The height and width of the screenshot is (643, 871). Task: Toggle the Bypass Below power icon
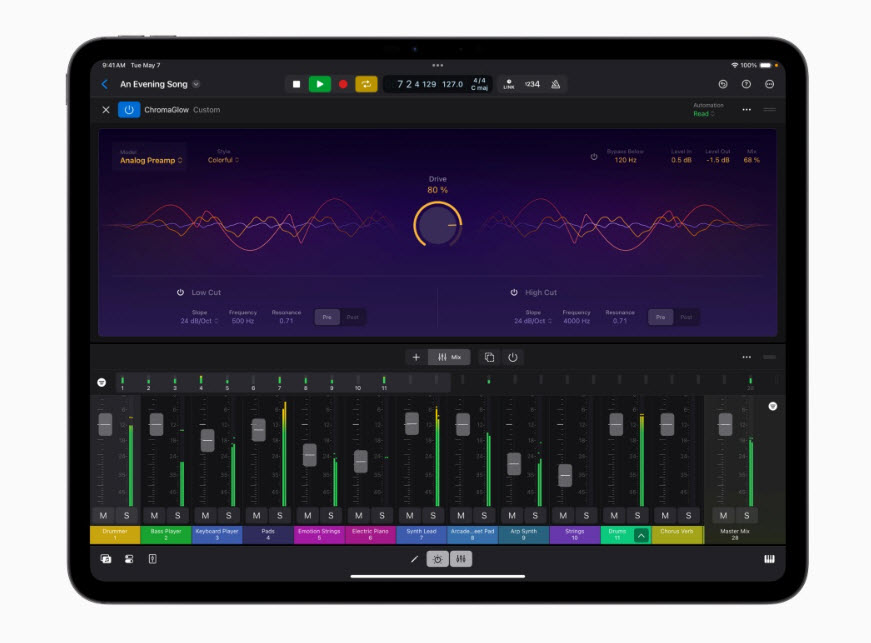[594, 157]
